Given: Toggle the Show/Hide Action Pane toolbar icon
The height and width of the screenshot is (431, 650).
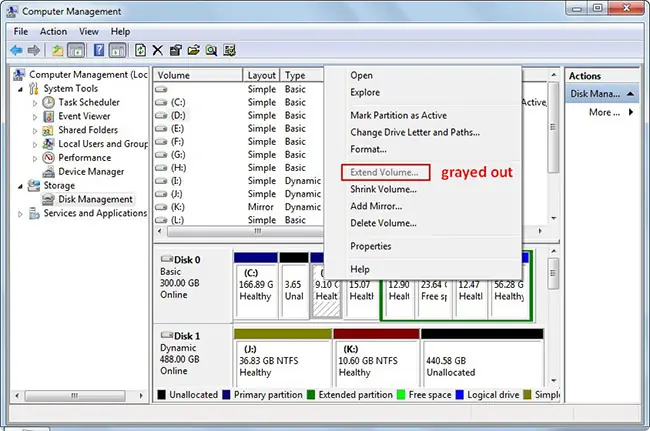Looking at the screenshot, I should 117,51.
